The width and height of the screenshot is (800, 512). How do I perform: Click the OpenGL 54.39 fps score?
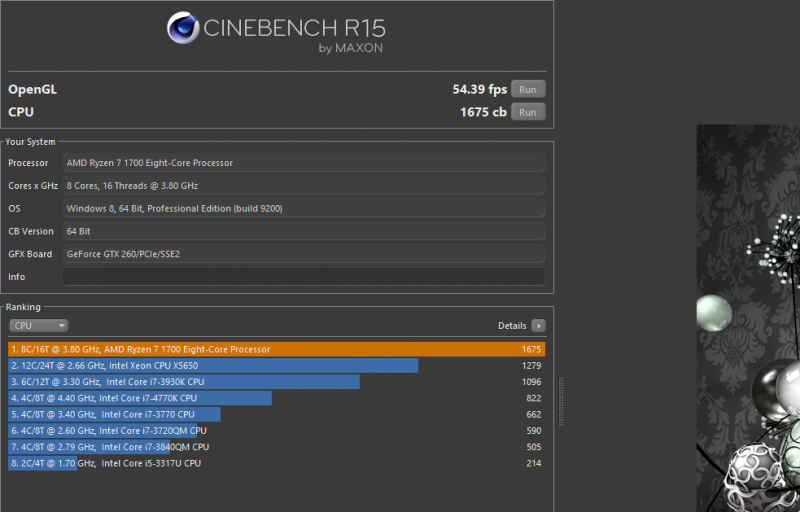coord(480,89)
